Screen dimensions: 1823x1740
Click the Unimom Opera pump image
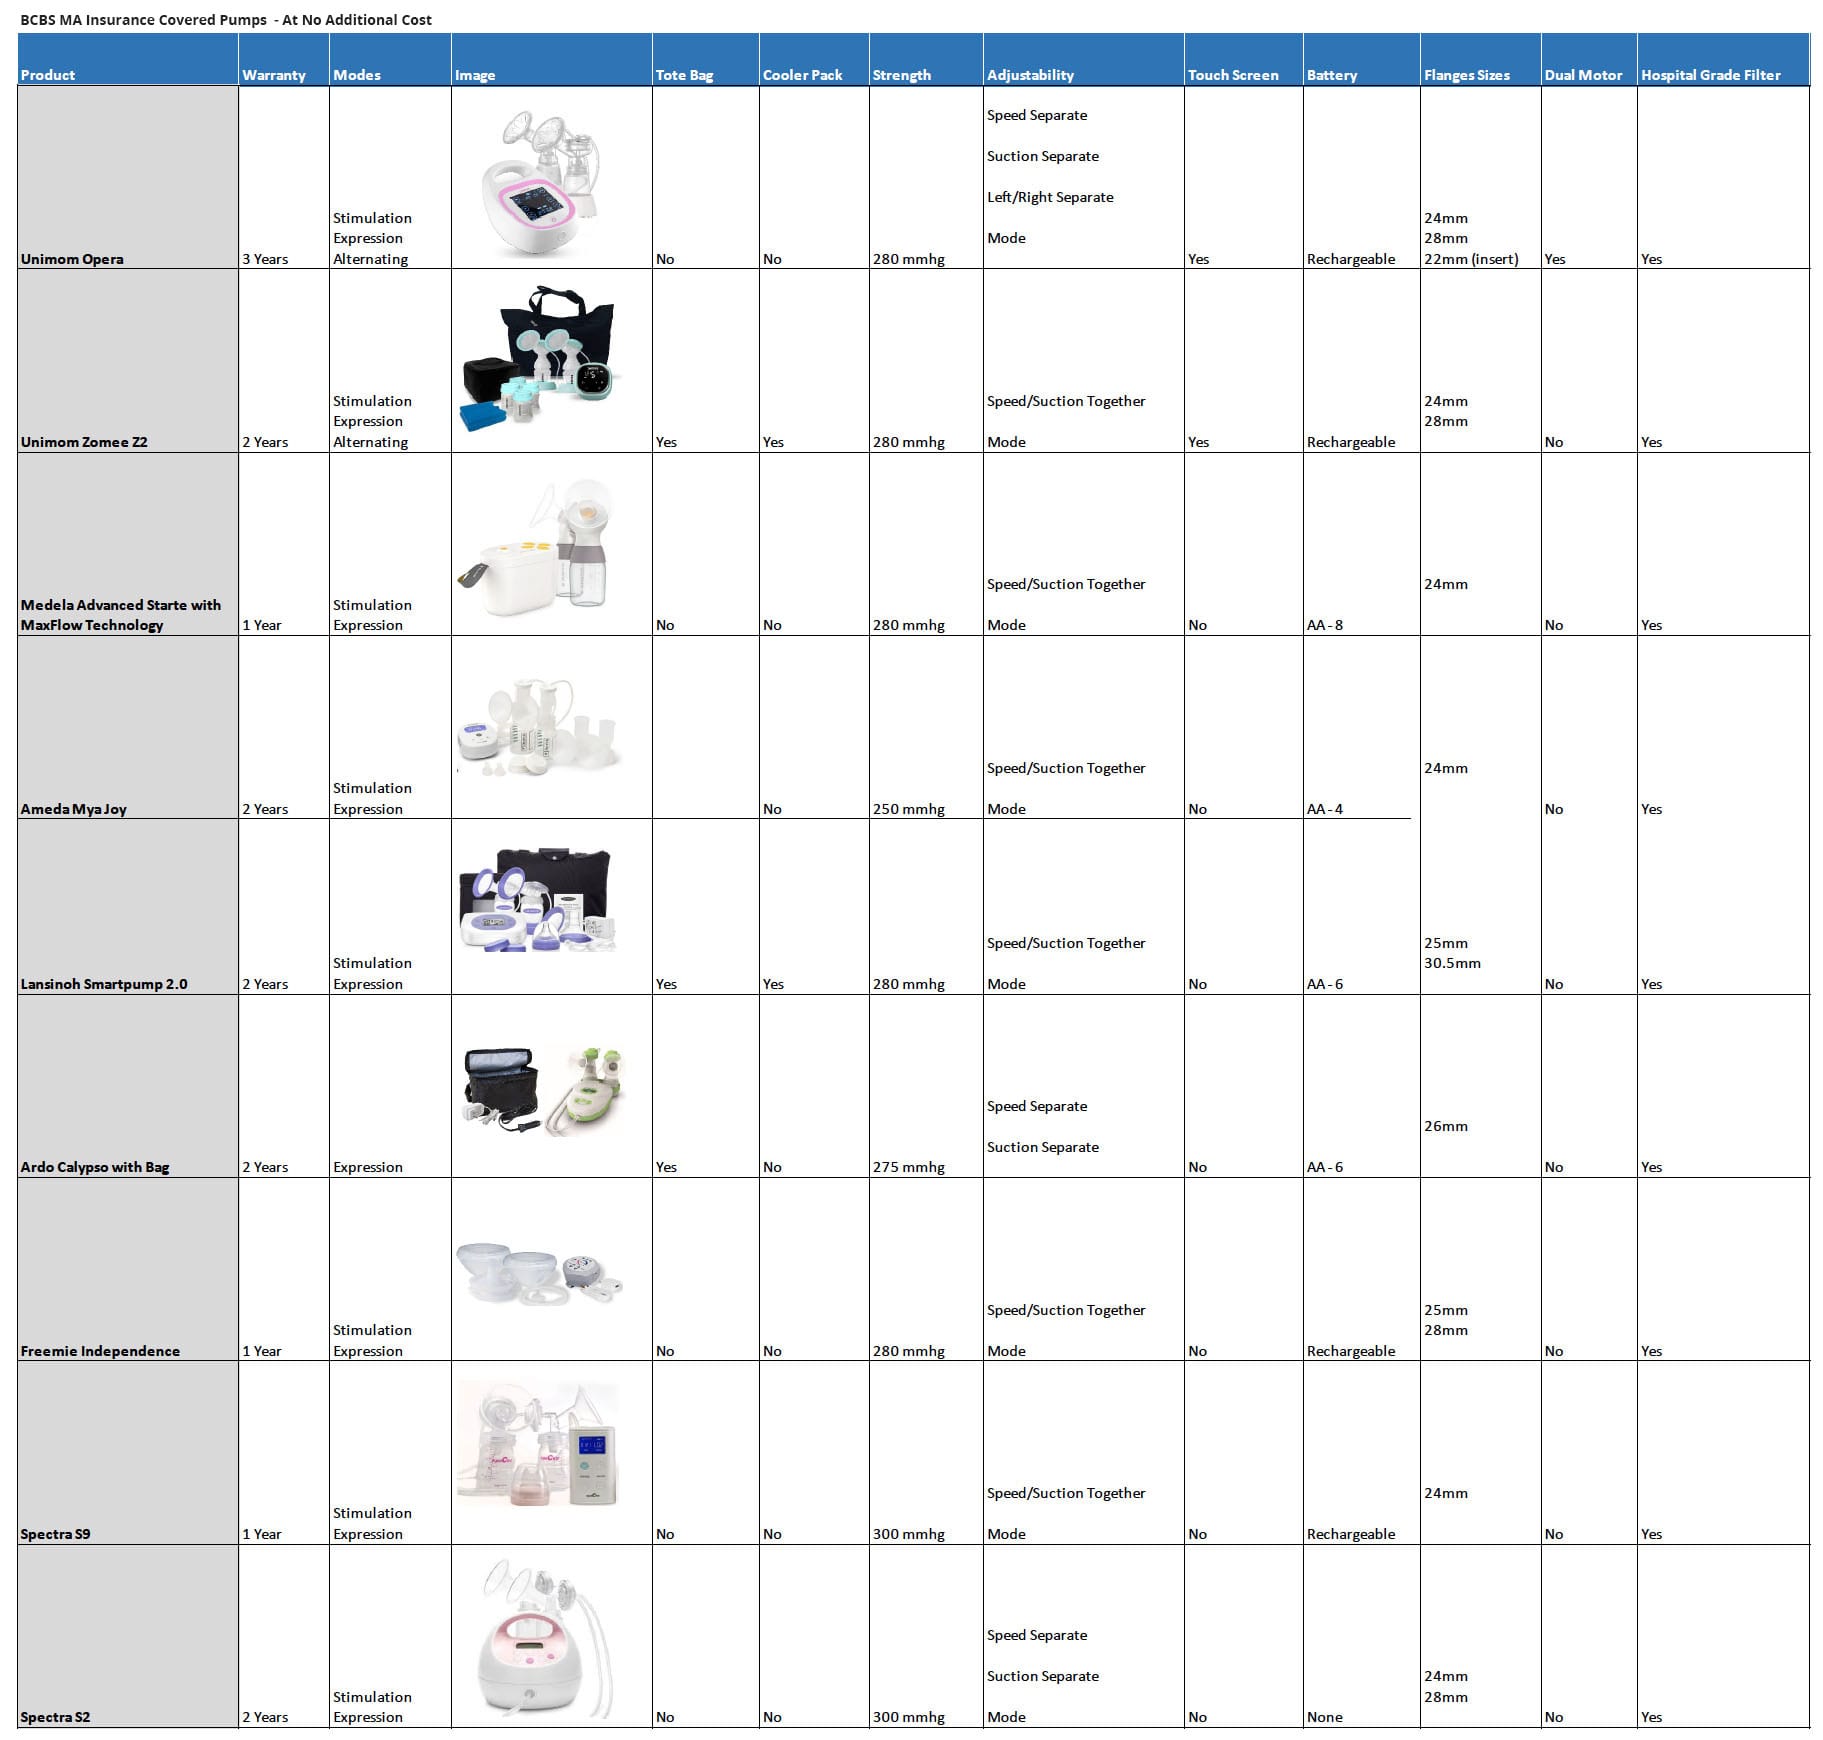tap(541, 180)
